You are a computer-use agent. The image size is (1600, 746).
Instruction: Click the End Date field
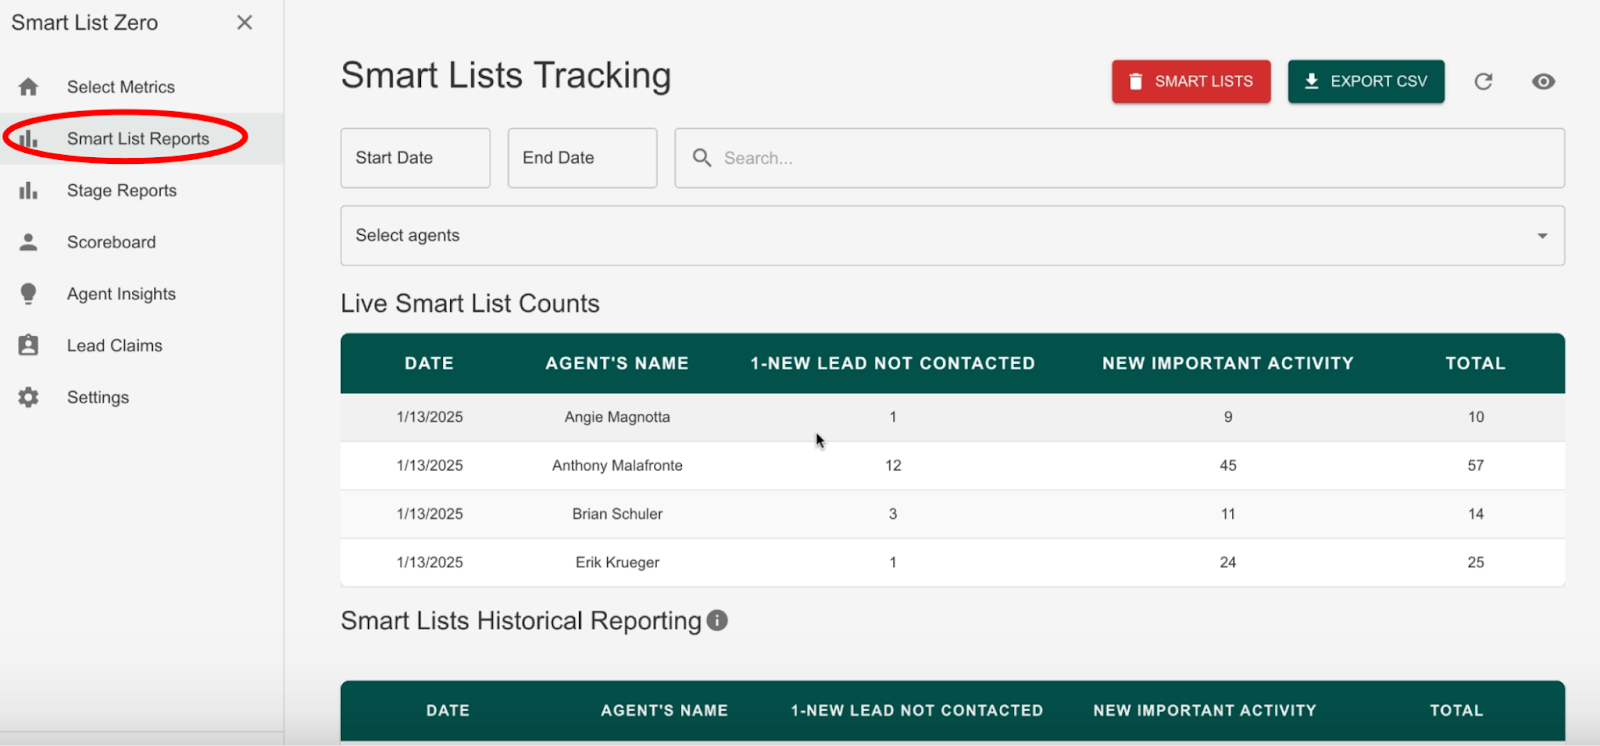tap(582, 158)
